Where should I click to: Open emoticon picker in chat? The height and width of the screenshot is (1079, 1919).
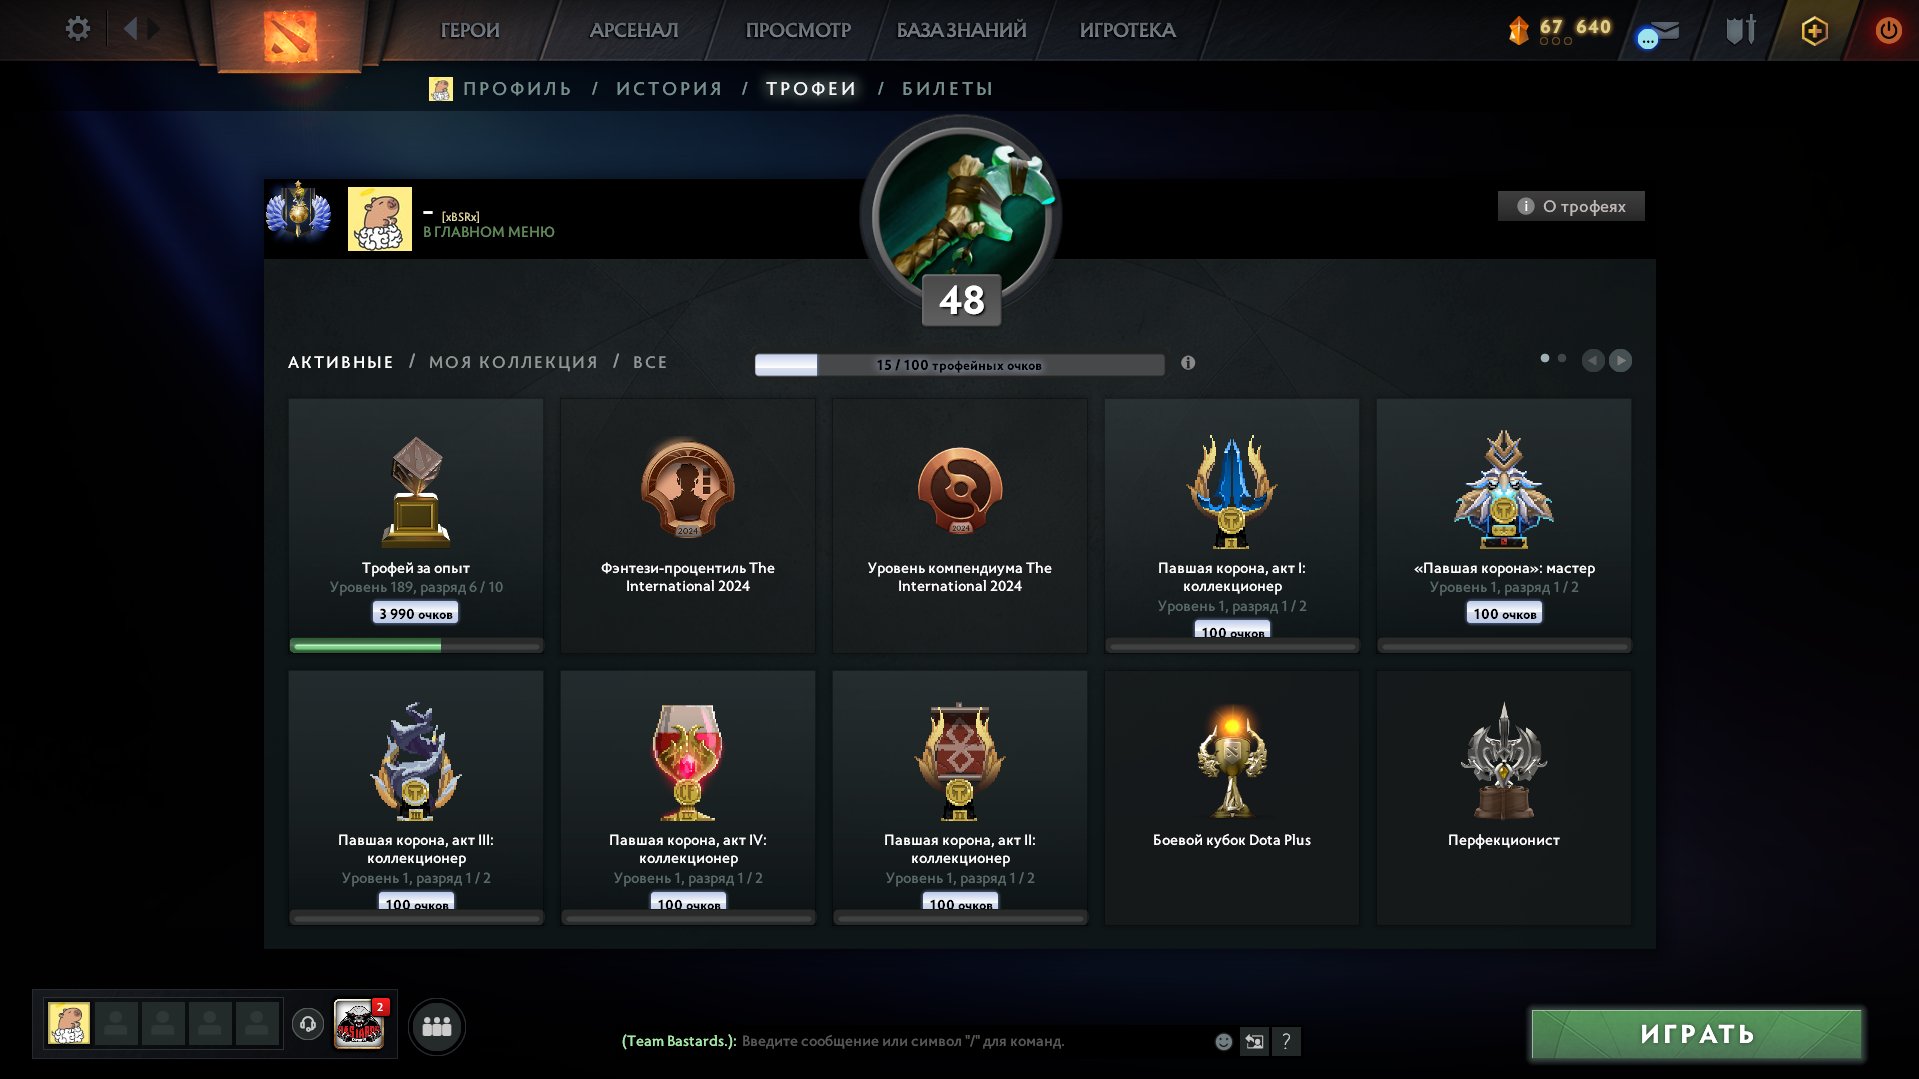tap(1223, 1041)
